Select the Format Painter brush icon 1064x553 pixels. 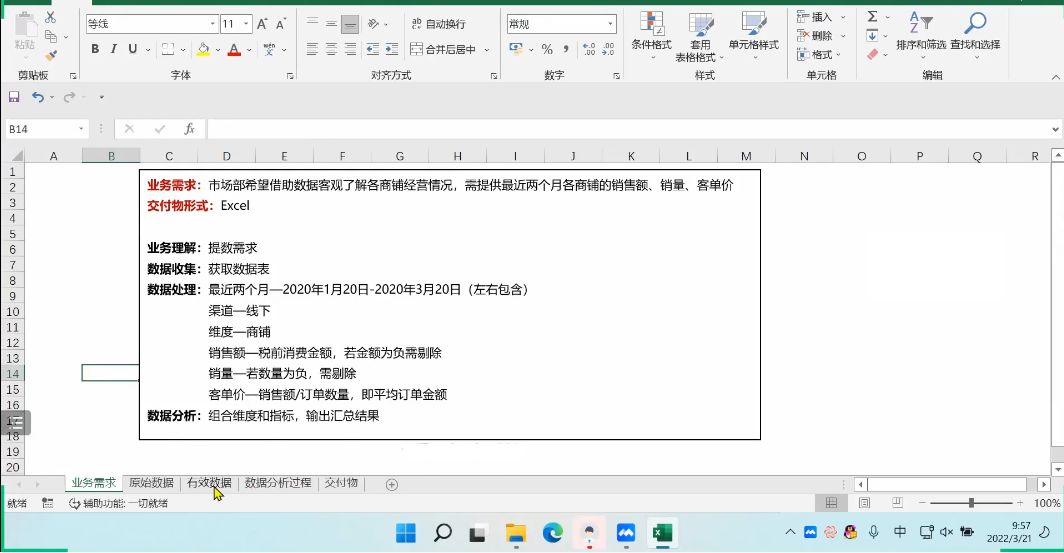click(51, 55)
